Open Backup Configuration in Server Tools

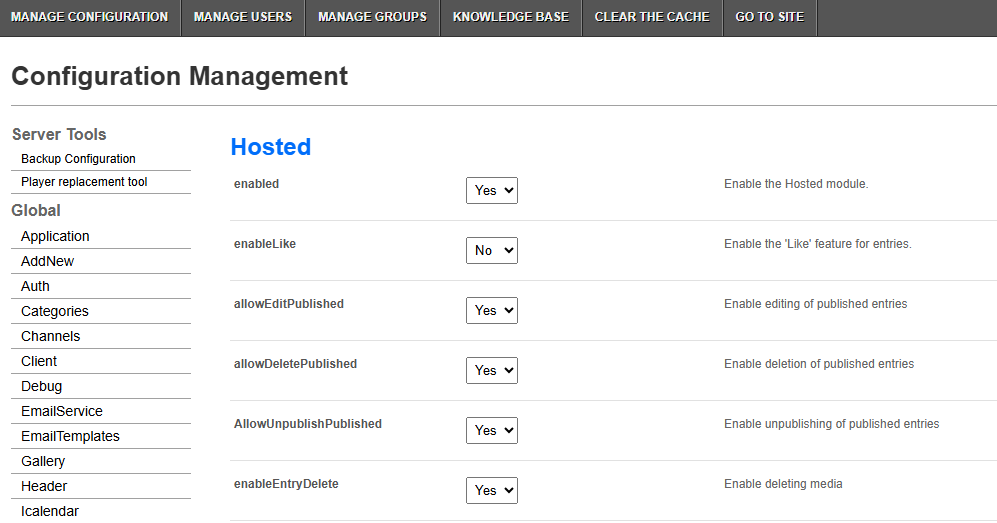point(78,159)
